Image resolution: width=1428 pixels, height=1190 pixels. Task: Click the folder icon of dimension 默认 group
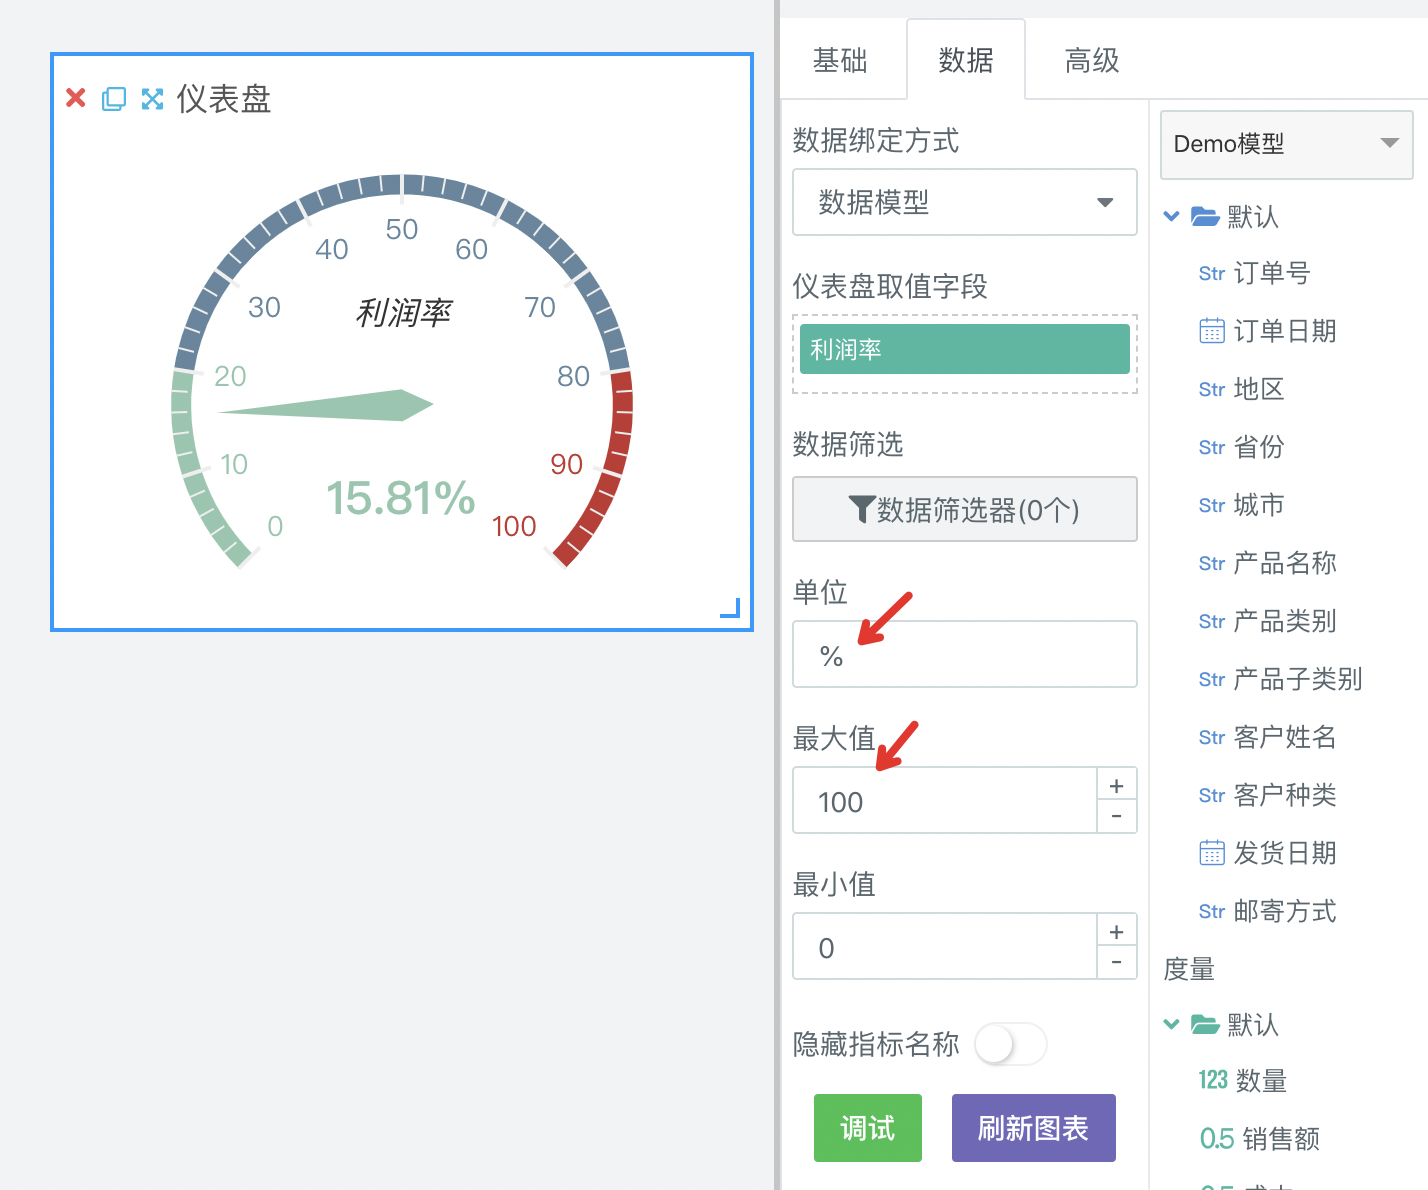tap(1205, 216)
